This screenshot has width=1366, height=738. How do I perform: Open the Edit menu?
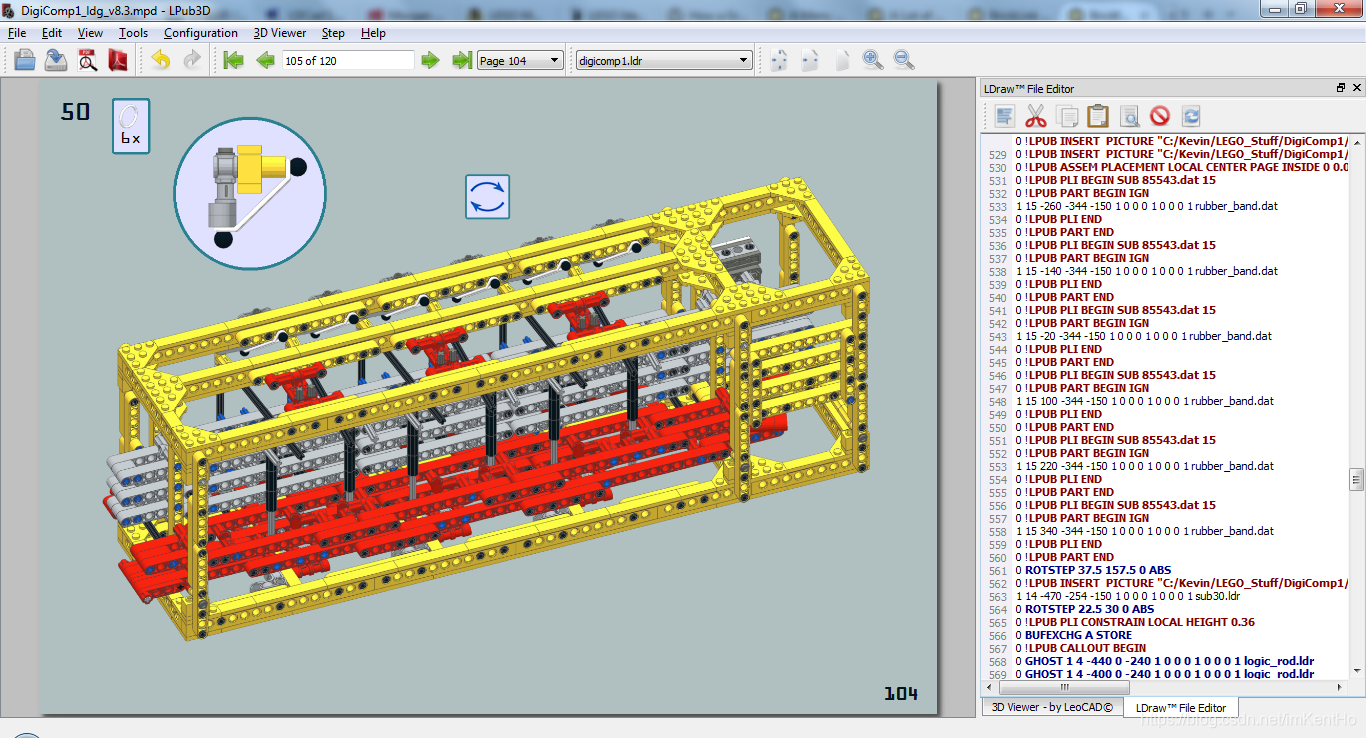(52, 33)
